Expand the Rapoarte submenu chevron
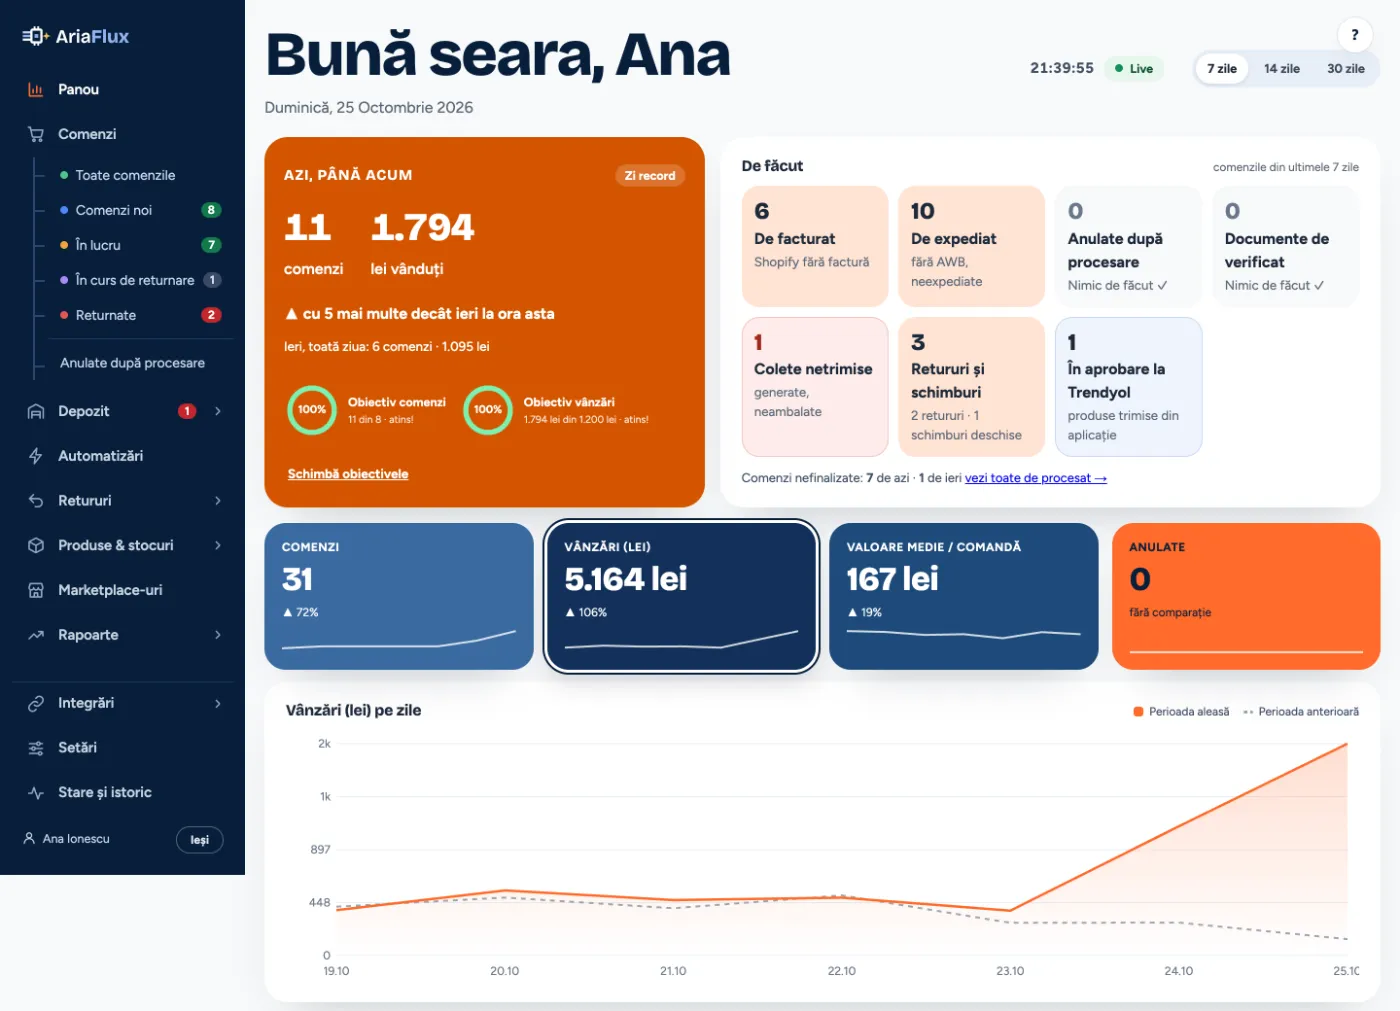This screenshot has width=1400, height=1011. [218, 635]
